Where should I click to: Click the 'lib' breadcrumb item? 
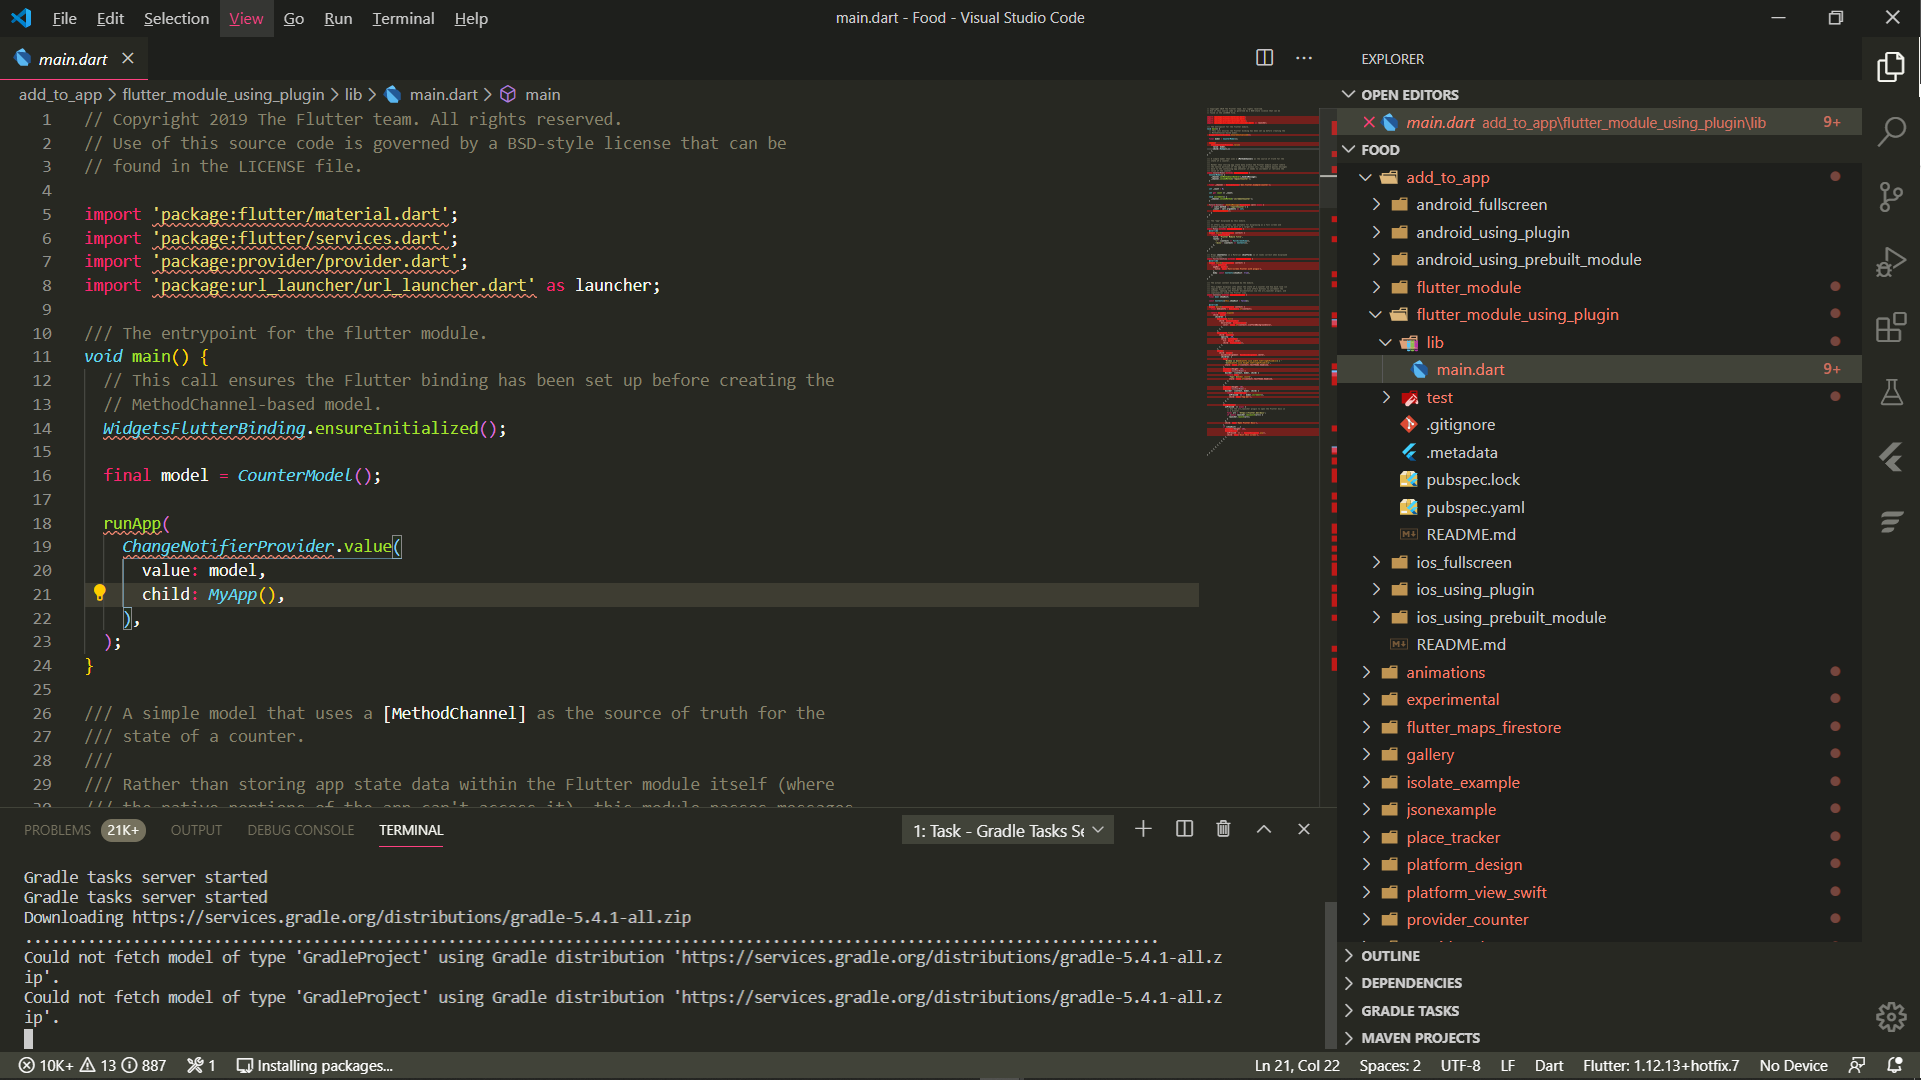tap(353, 94)
